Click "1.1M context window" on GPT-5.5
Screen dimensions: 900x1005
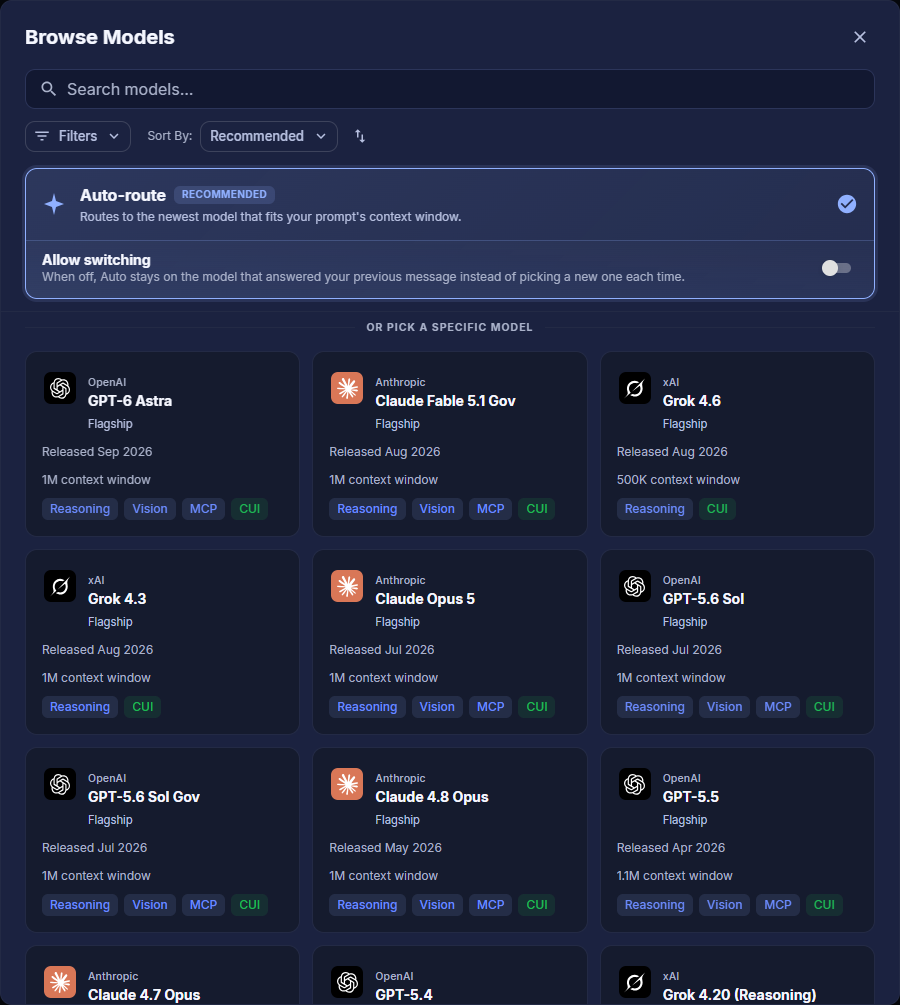[674, 876]
